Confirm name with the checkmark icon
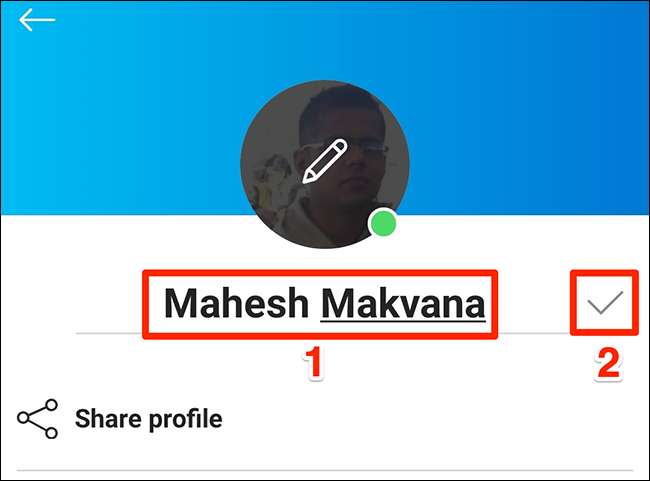 pyautogui.click(x=605, y=302)
